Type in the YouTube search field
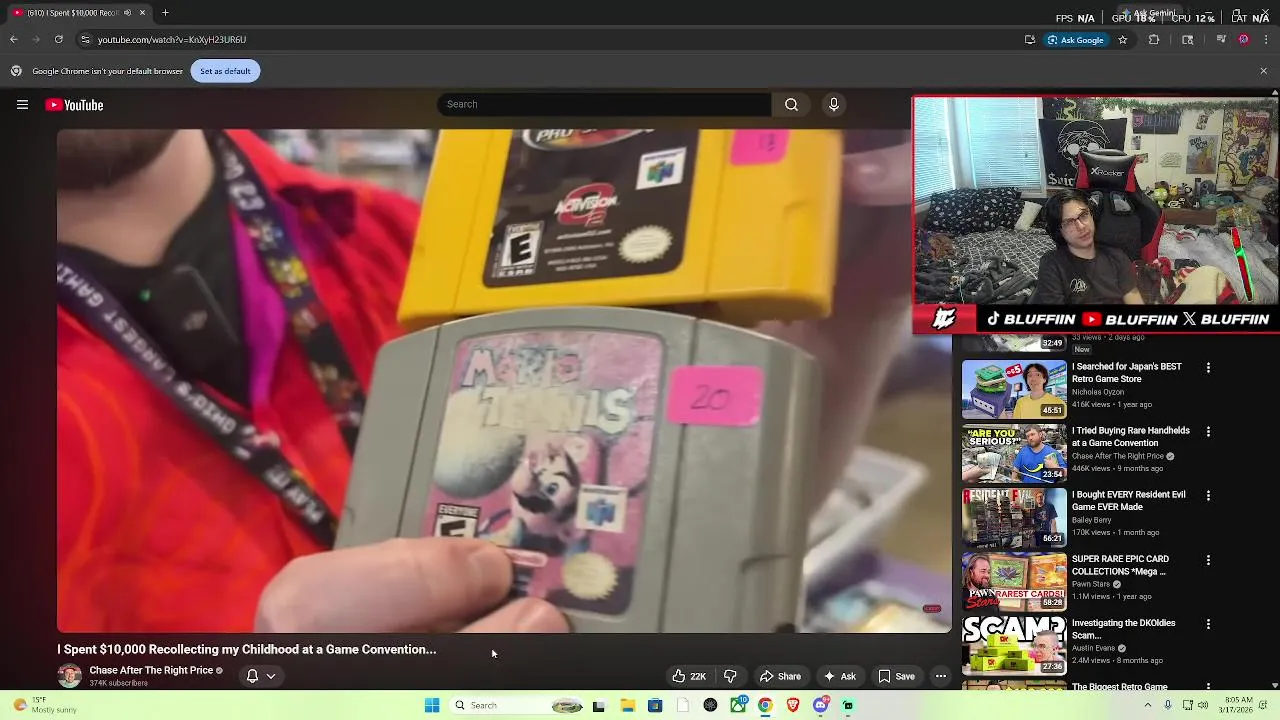 point(603,104)
